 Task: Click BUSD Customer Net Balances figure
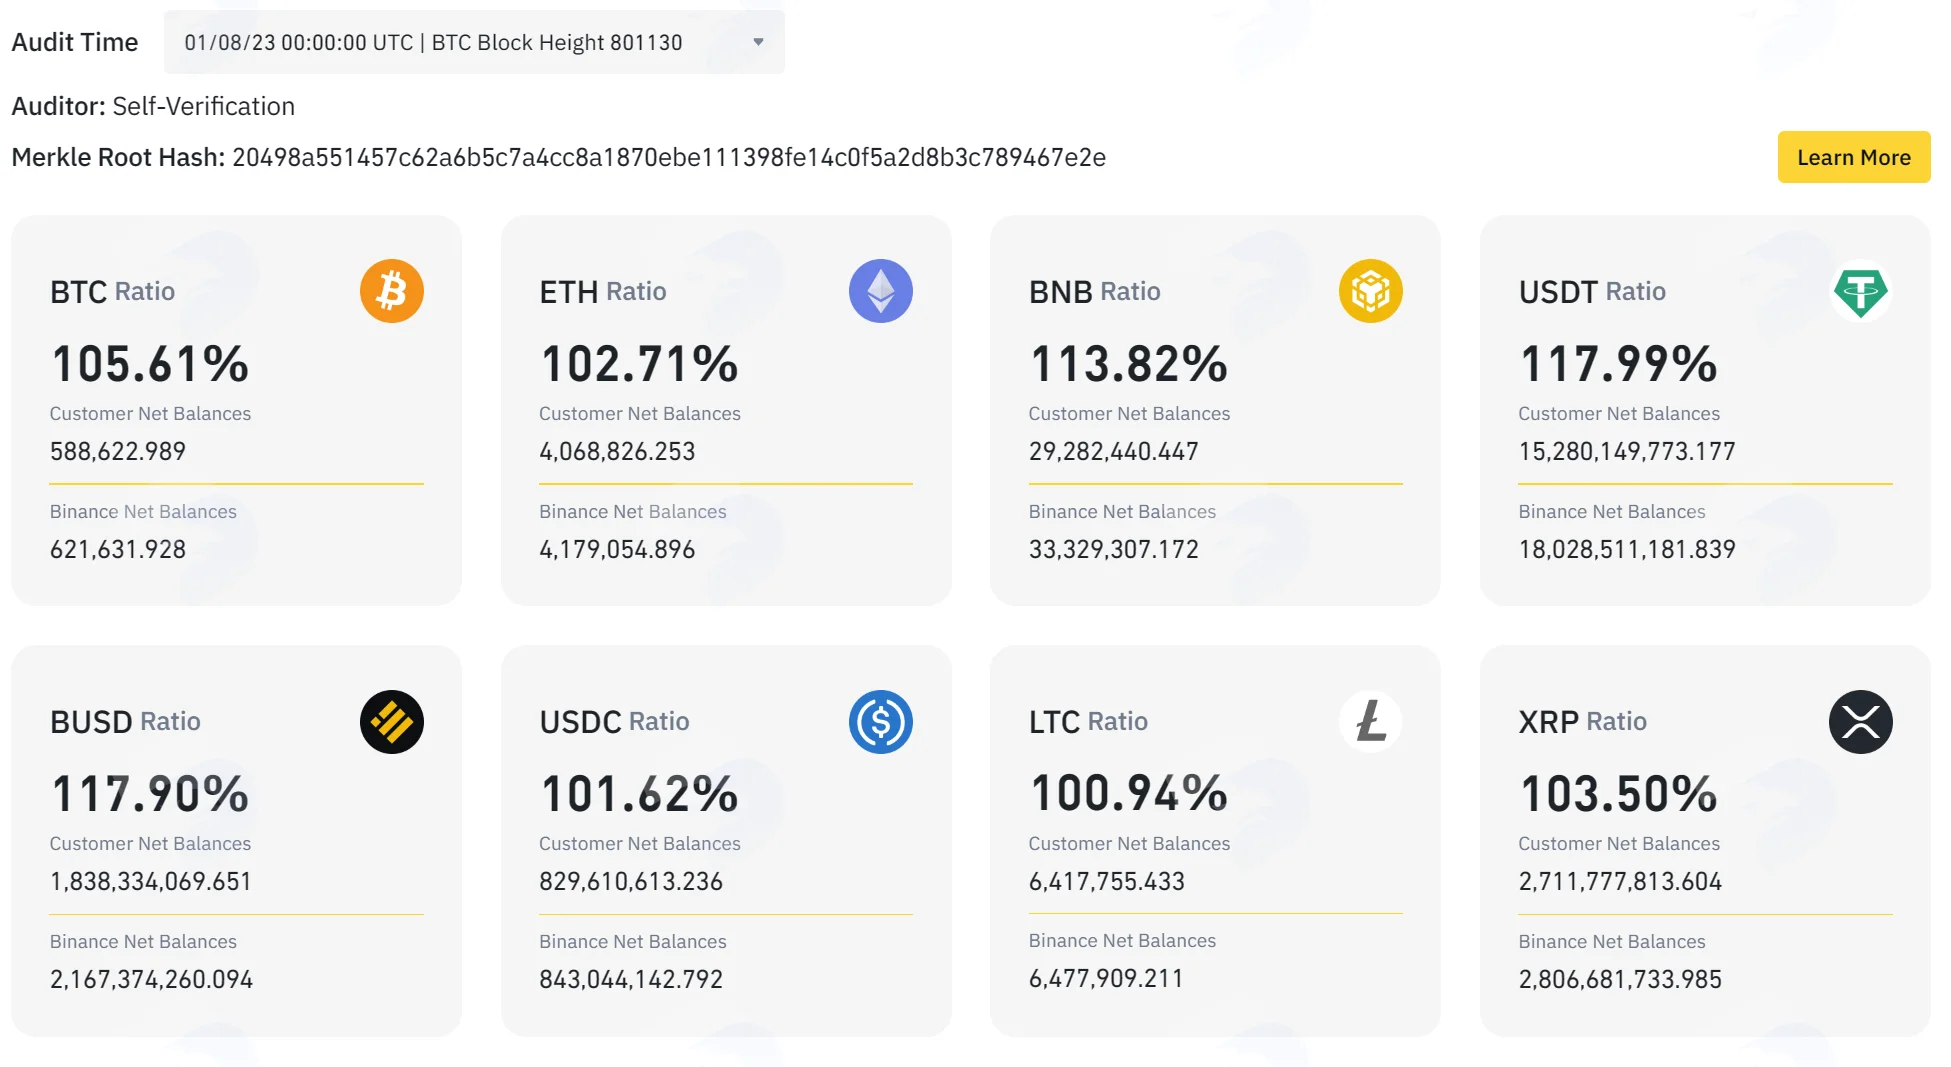(150, 881)
